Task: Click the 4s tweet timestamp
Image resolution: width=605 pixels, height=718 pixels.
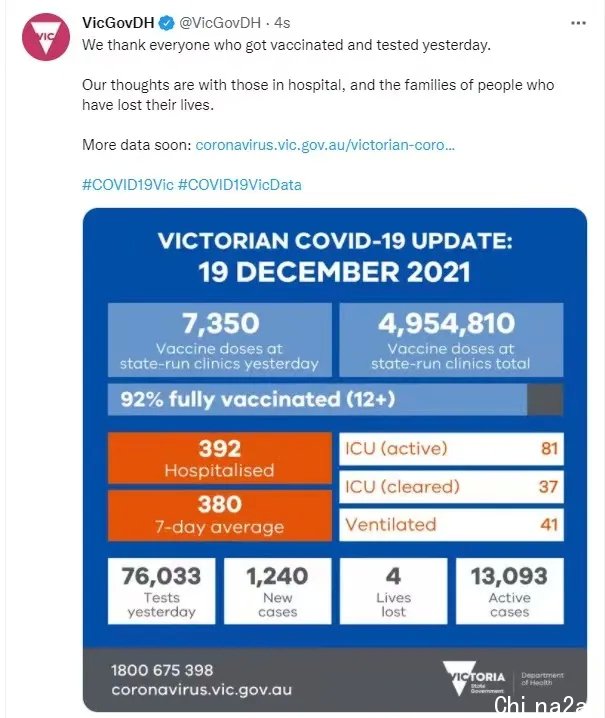Action: pos(282,23)
